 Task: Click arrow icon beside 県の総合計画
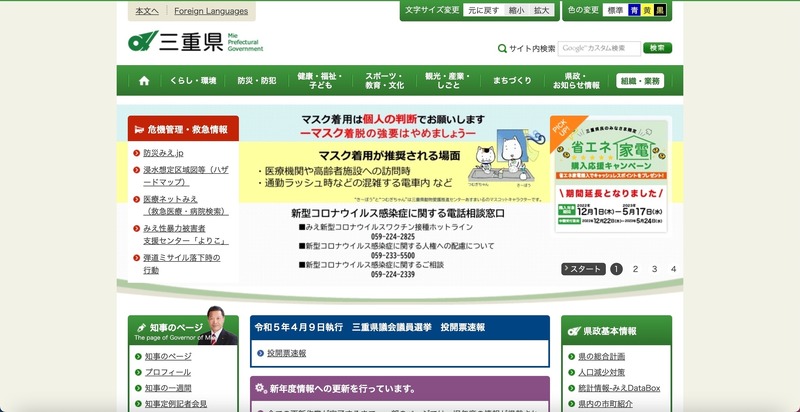point(569,356)
